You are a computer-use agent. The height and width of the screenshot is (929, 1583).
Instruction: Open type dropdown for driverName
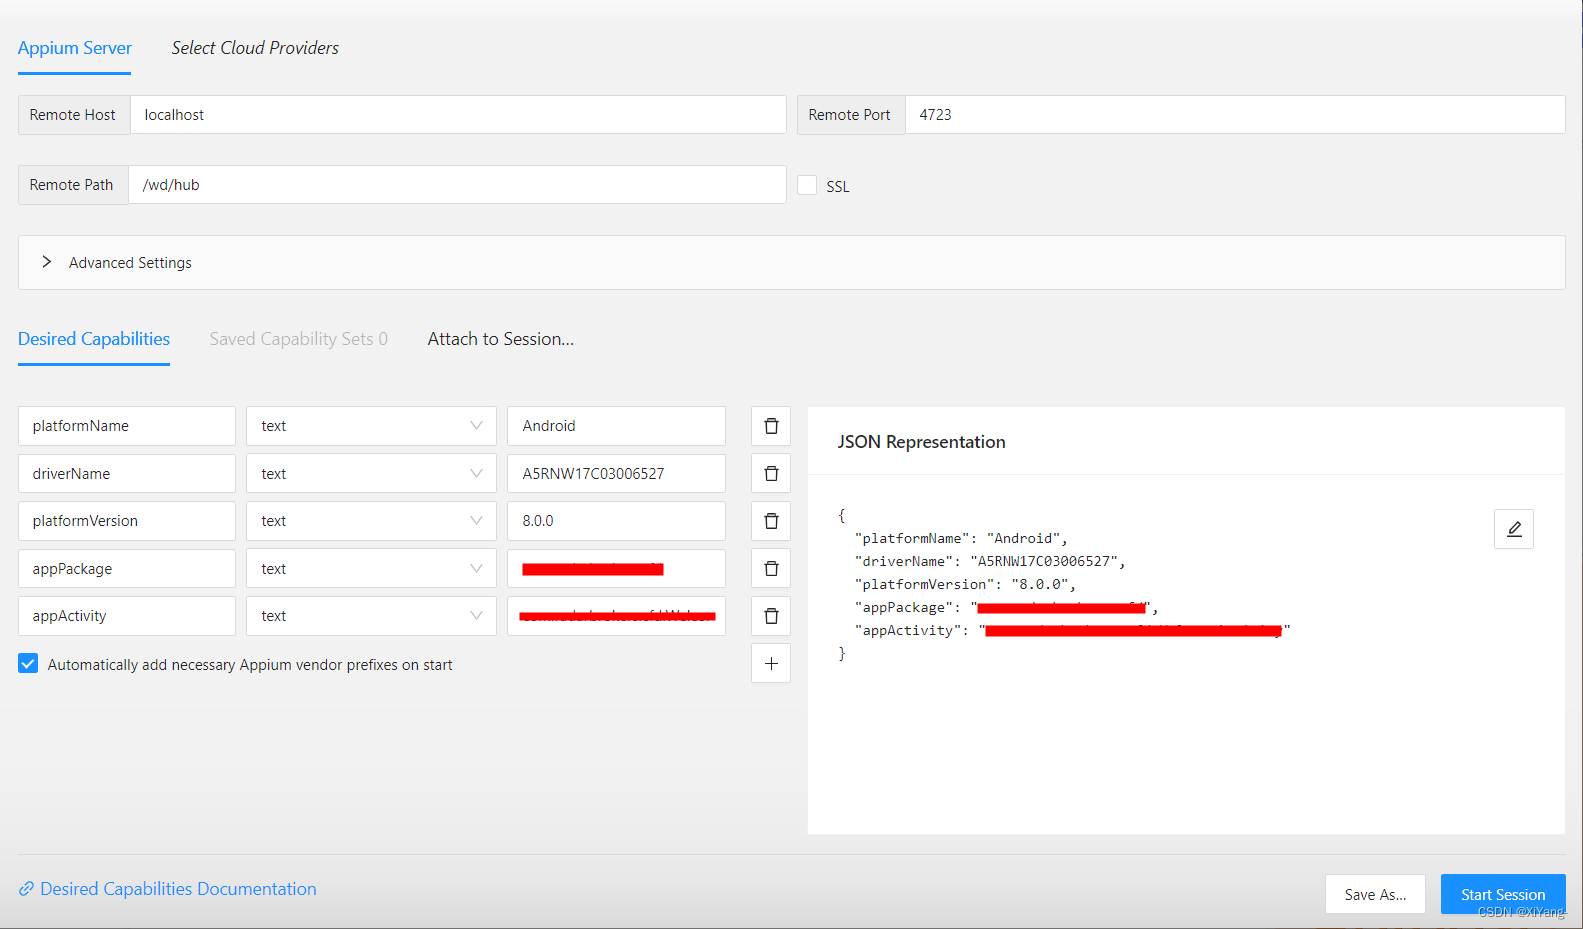[371, 473]
